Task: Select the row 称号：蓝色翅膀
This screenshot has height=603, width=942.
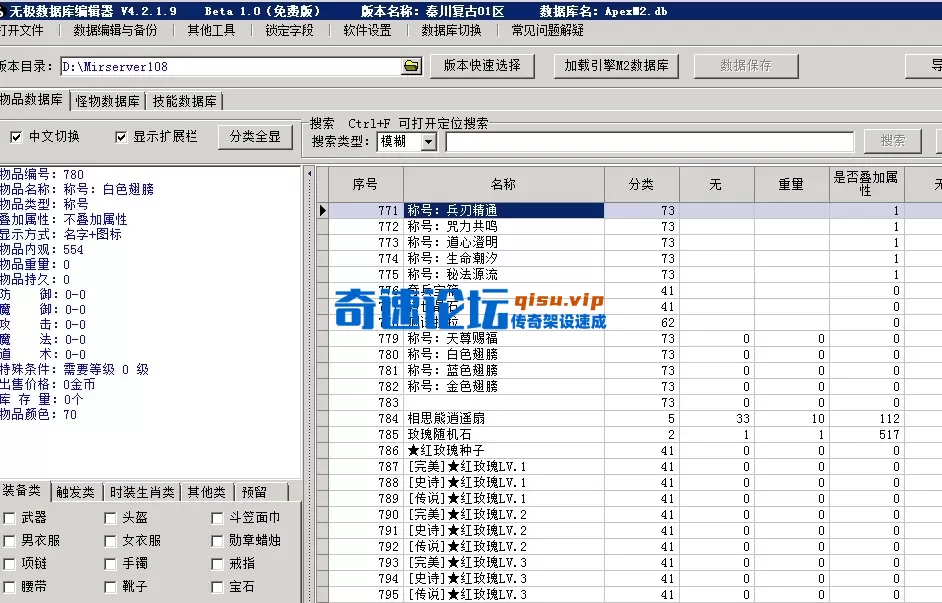Action: pos(629,371)
